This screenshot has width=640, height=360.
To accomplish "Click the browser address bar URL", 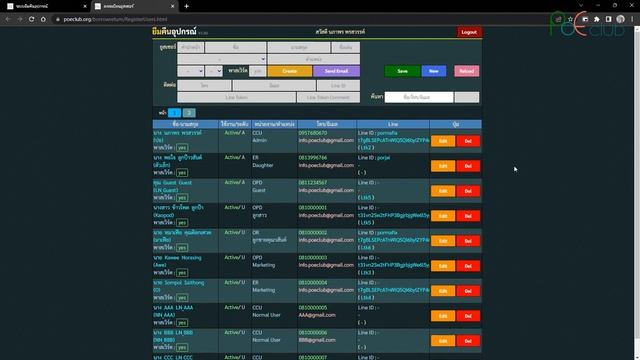I will (116, 19).
